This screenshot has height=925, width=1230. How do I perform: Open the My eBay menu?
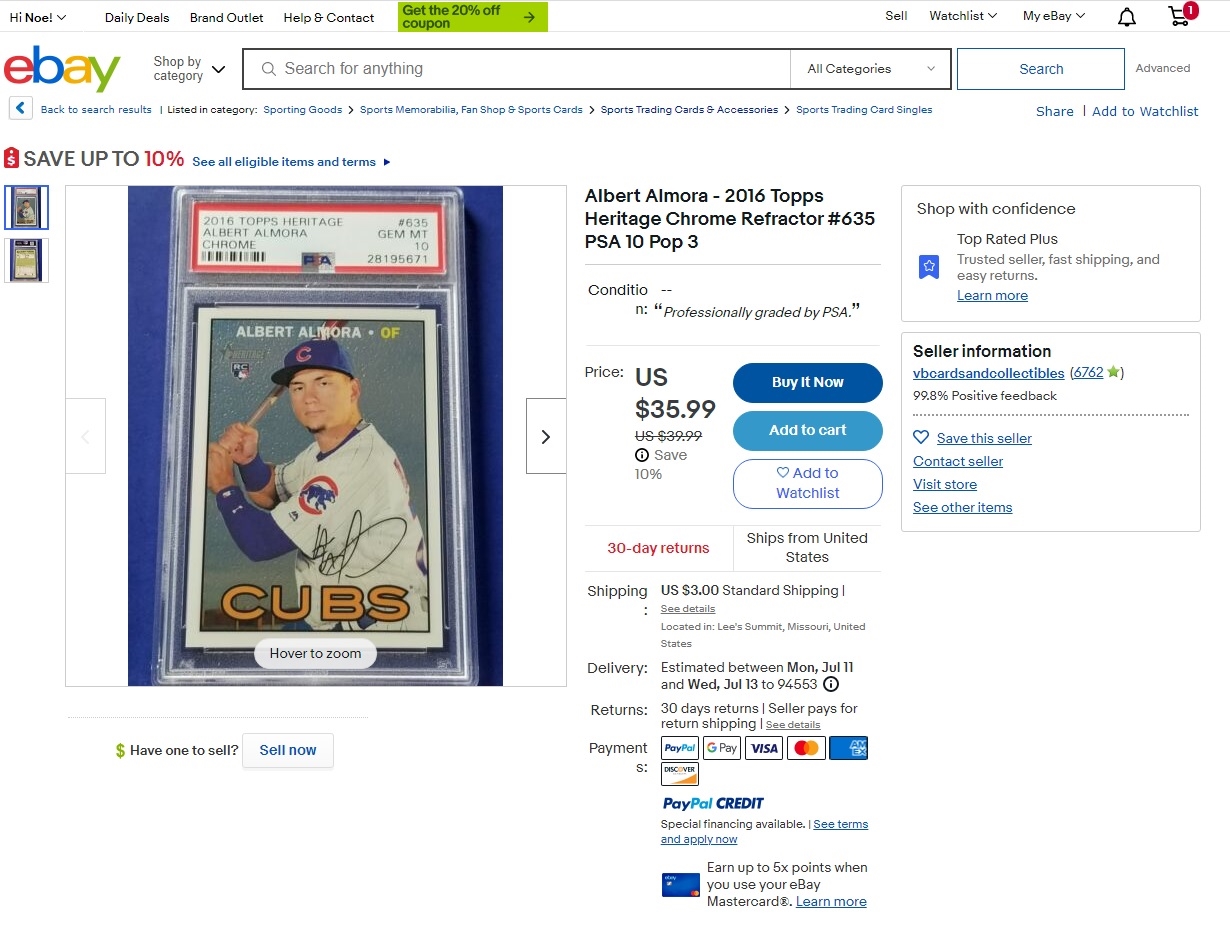pos(1054,16)
